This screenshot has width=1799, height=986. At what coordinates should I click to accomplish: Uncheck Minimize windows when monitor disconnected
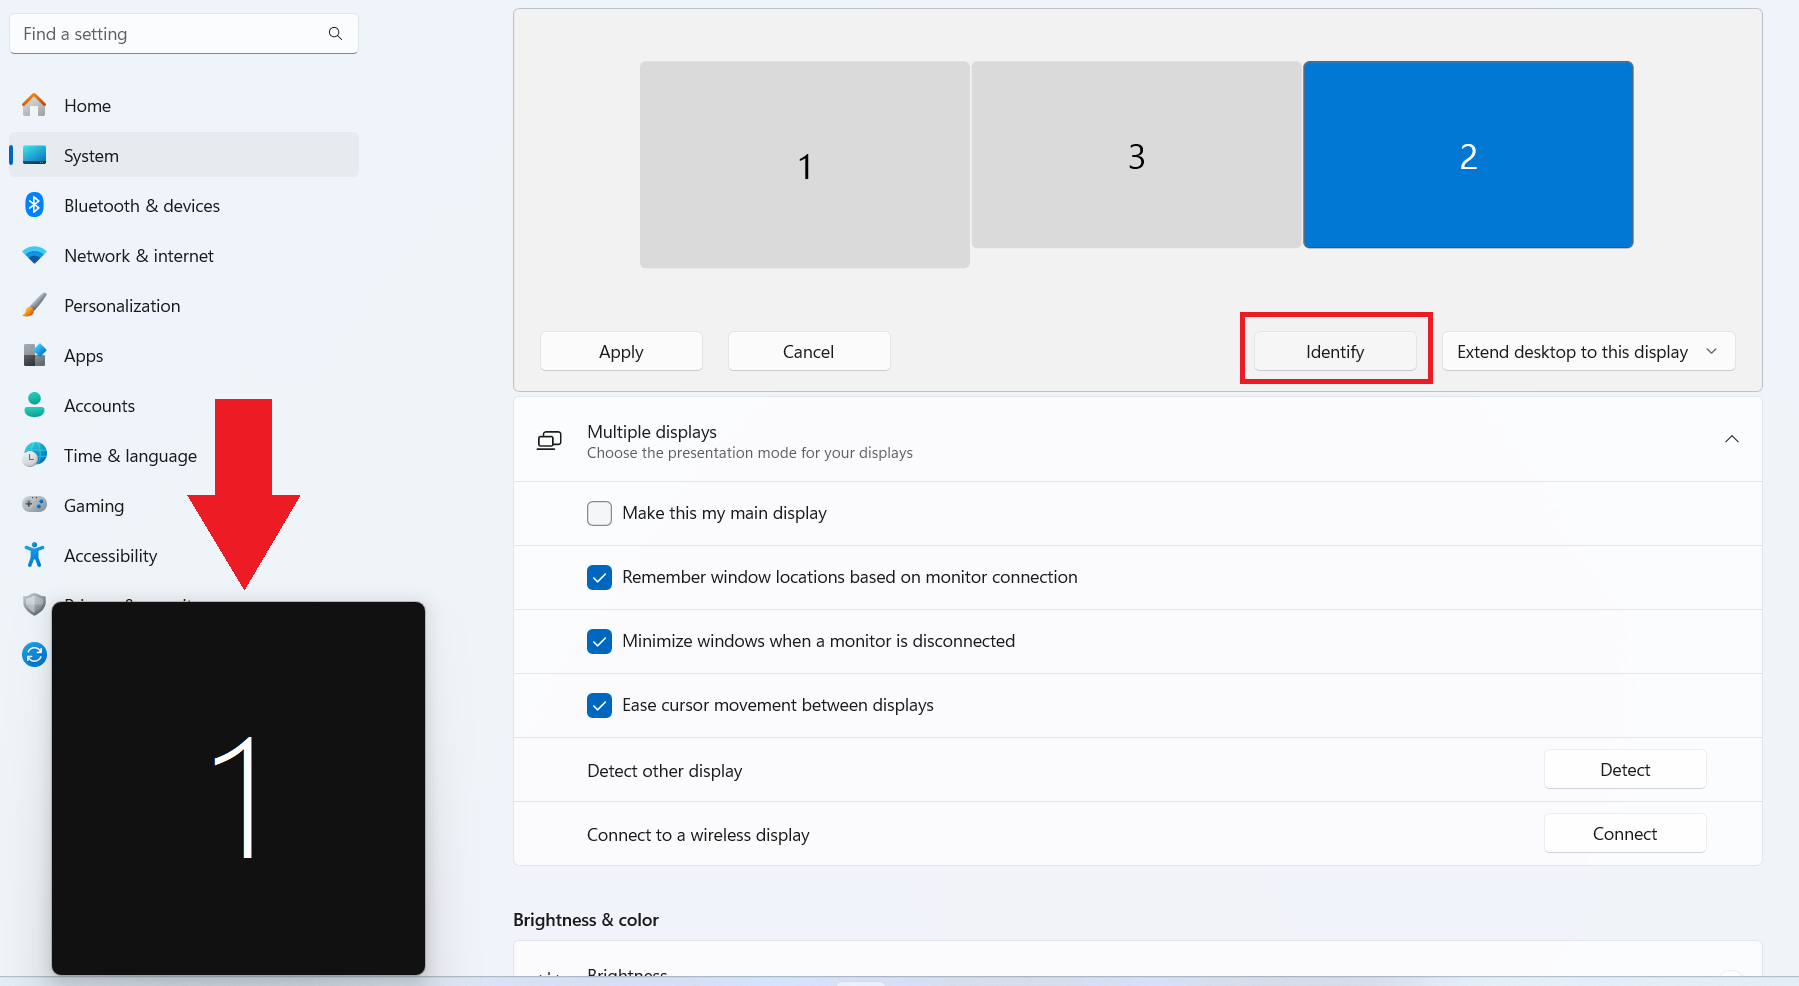point(599,641)
